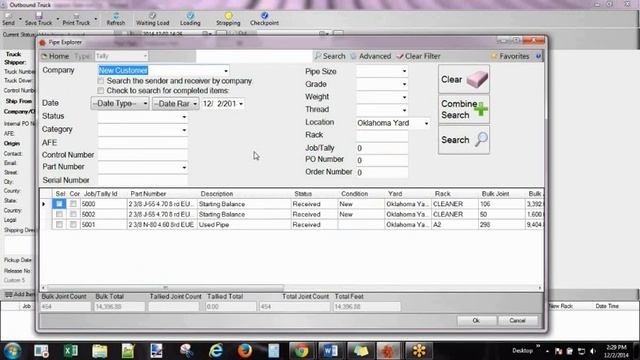Click the grid's horizontal scrollbar
640x360 pixels.
coord(165,288)
